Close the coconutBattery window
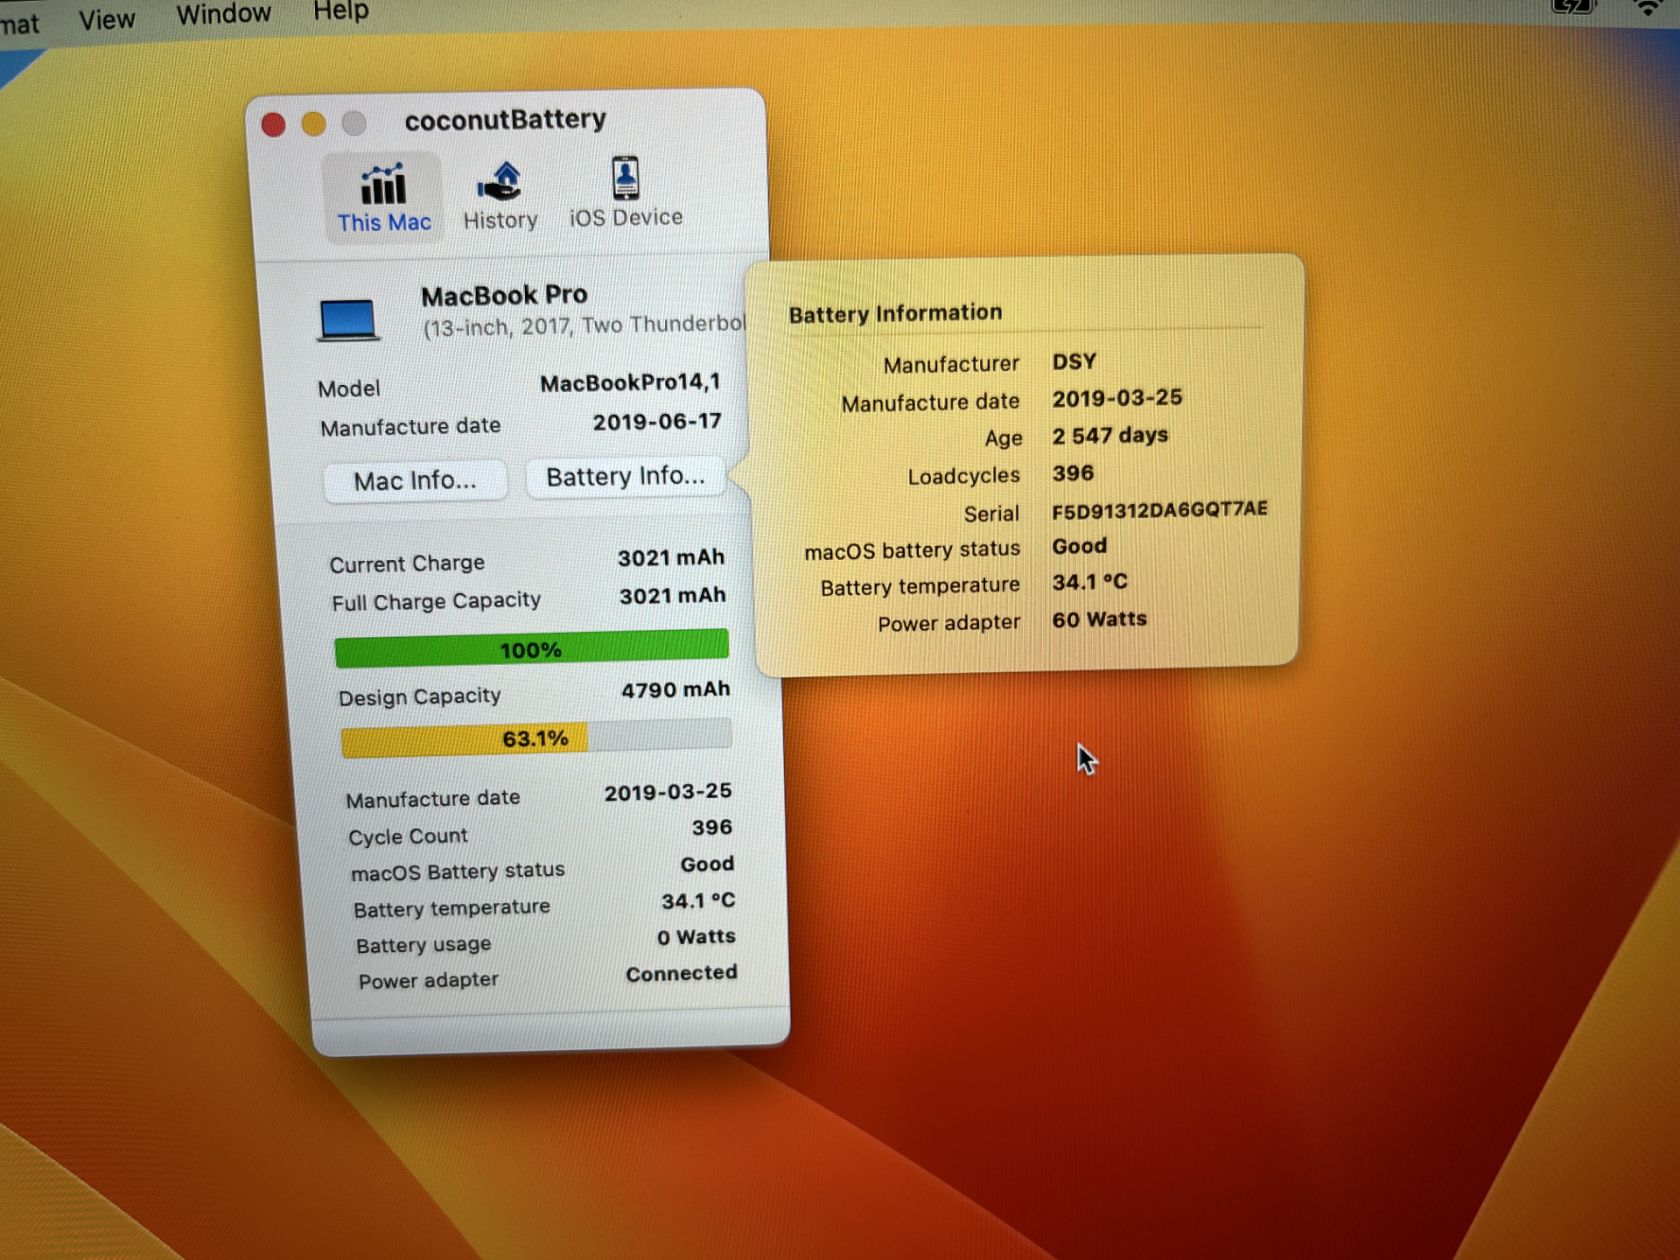The image size is (1680, 1260). (x=273, y=124)
